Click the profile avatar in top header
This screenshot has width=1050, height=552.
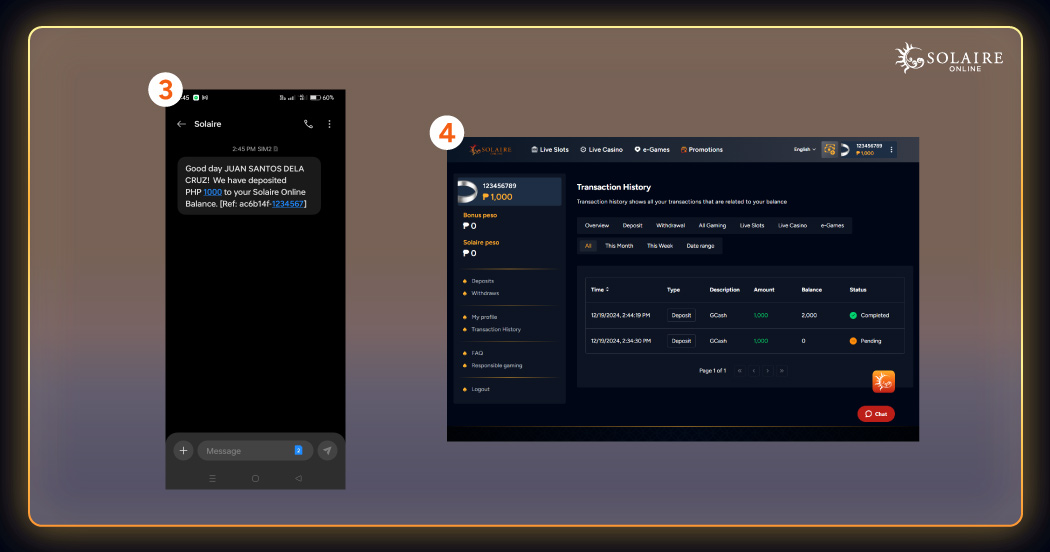[845, 149]
